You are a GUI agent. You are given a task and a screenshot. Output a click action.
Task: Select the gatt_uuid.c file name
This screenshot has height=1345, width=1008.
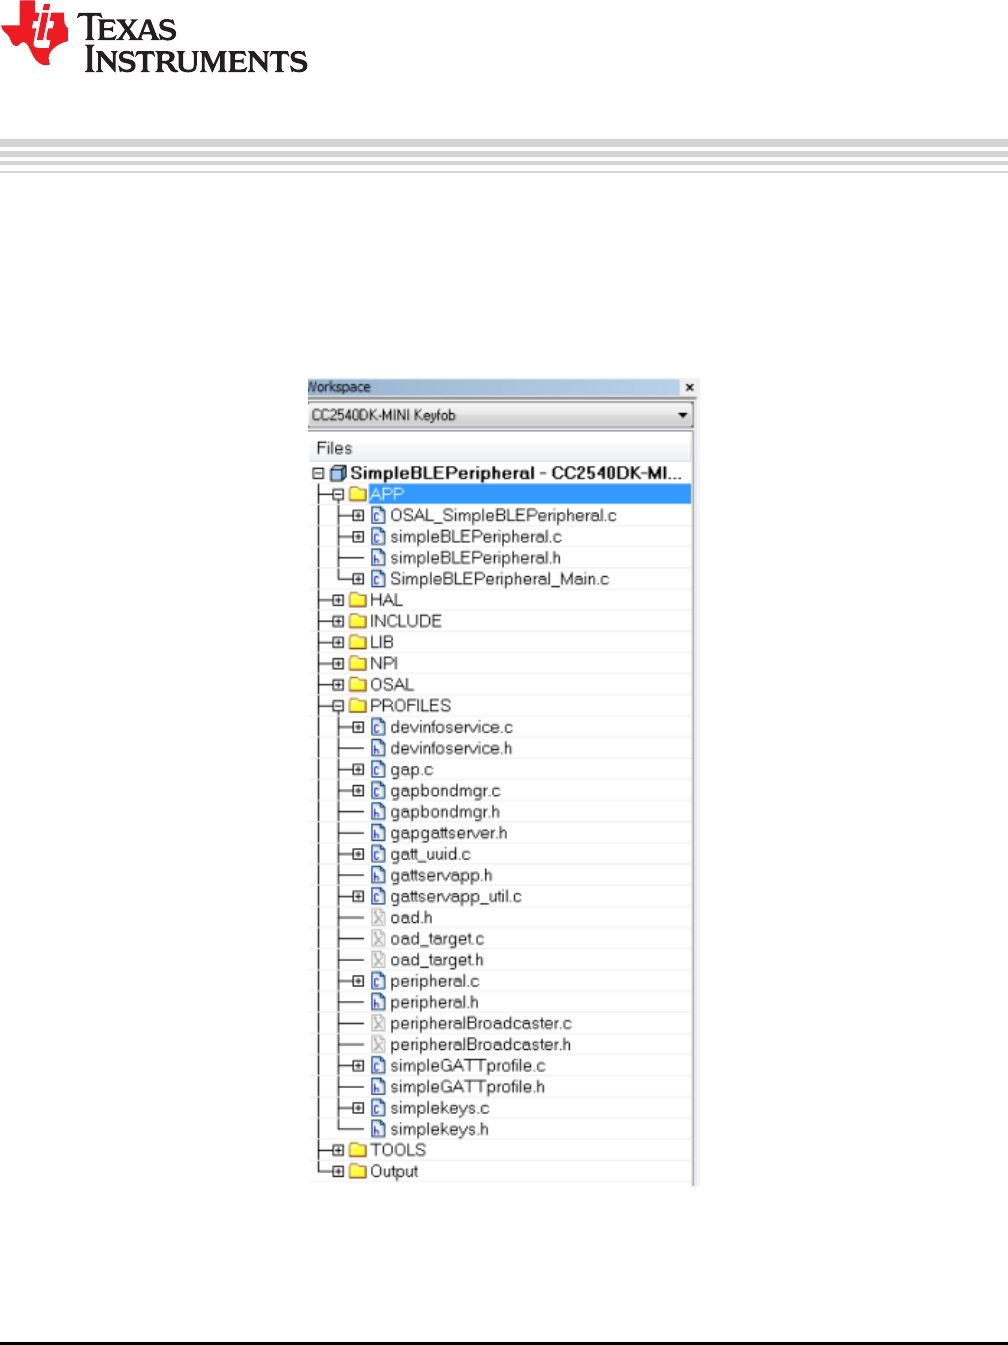click(430, 854)
